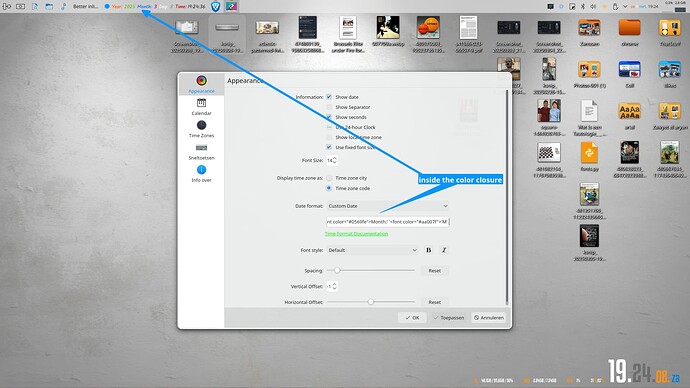Select the Sneltoetsen keyboard section
690x388 pixels.
click(x=201, y=152)
